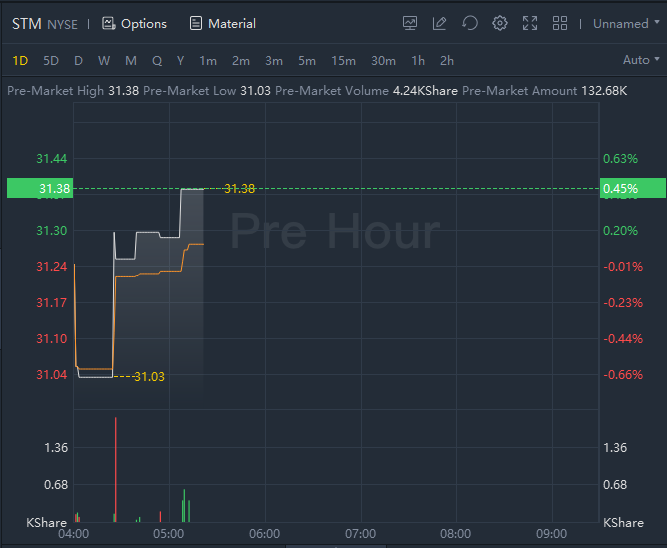Select the W weekly timeframe
667x548 pixels.
(104, 61)
